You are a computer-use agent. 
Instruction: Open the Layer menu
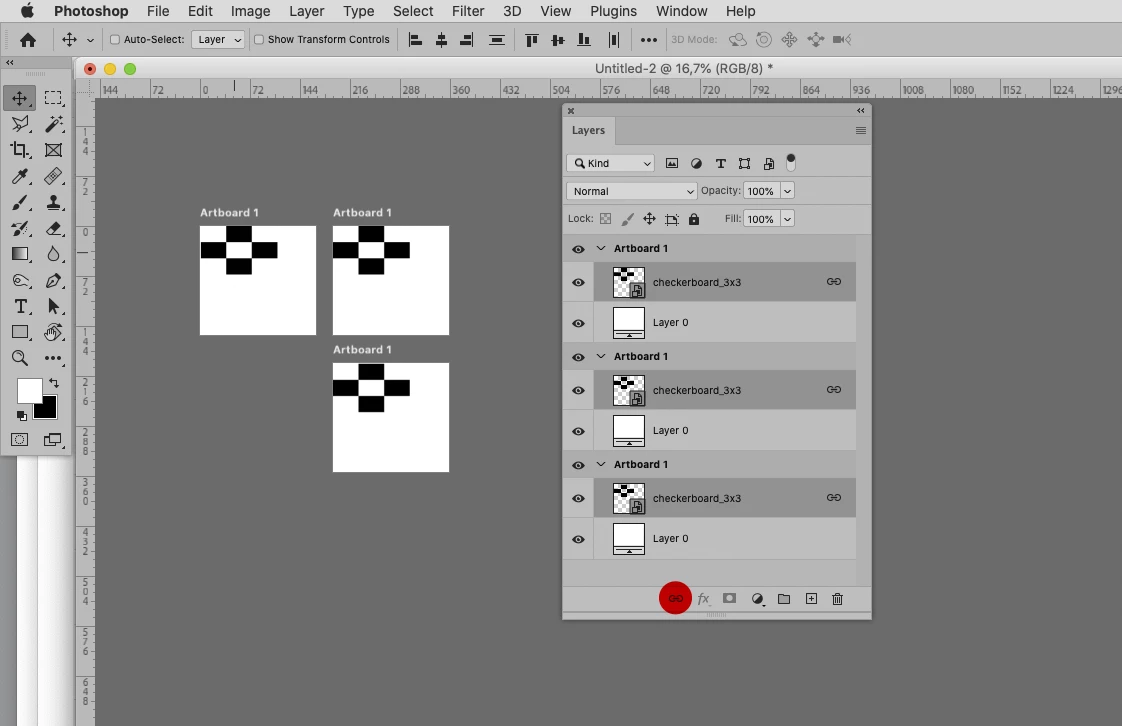click(x=306, y=11)
